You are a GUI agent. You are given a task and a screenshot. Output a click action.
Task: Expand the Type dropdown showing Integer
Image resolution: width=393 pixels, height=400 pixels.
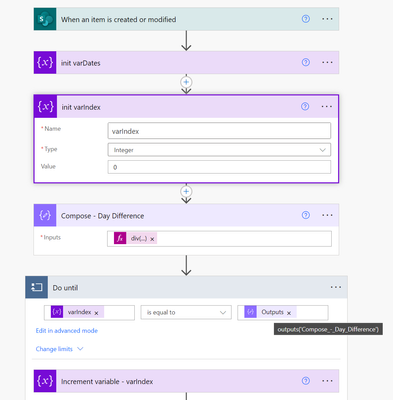219,150
